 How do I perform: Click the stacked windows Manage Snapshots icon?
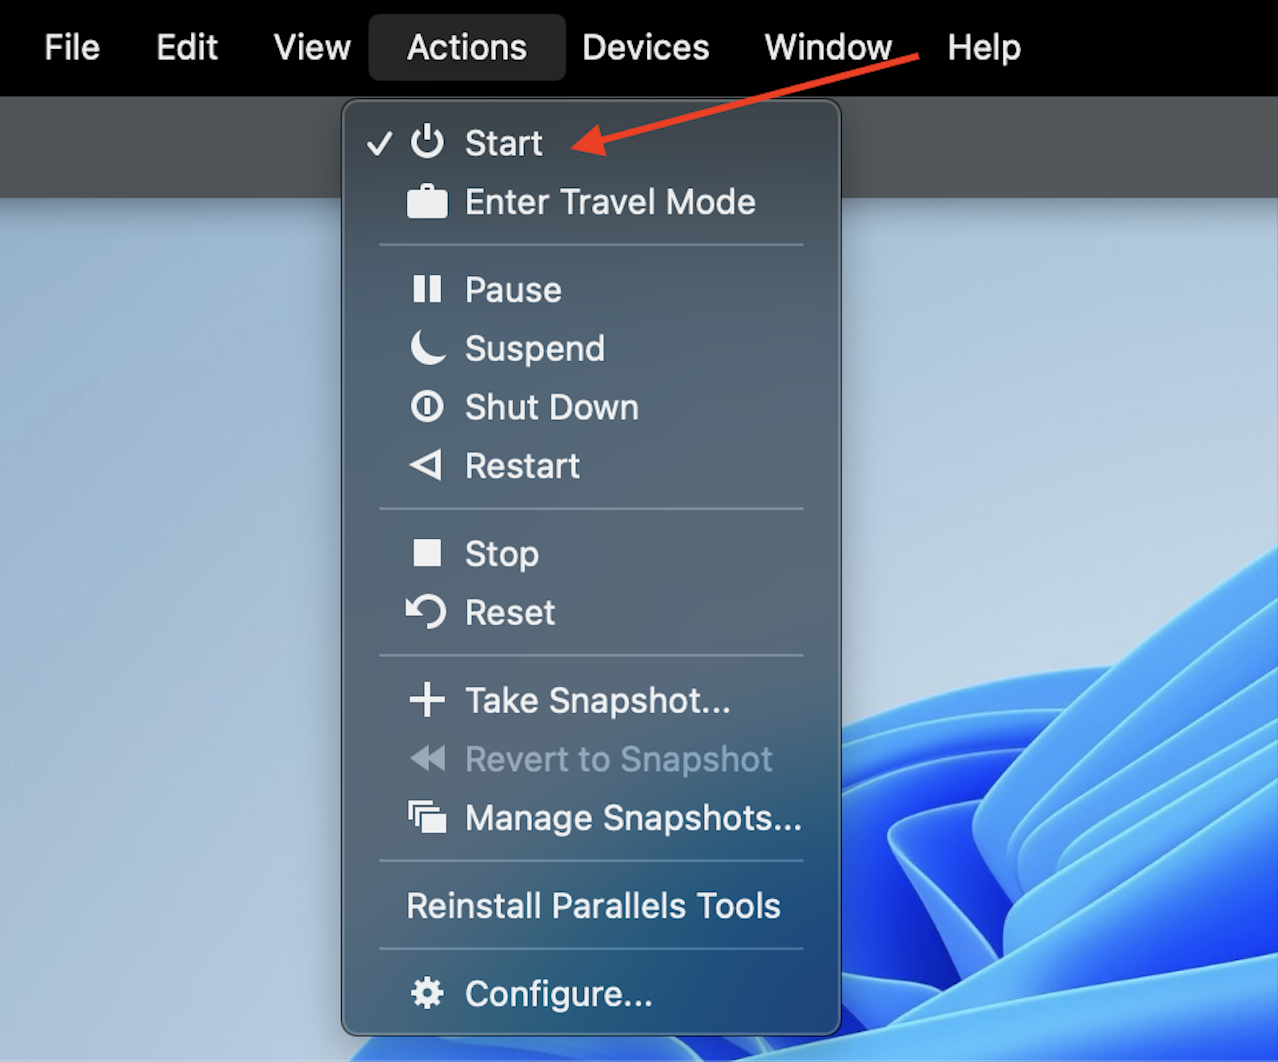click(427, 818)
